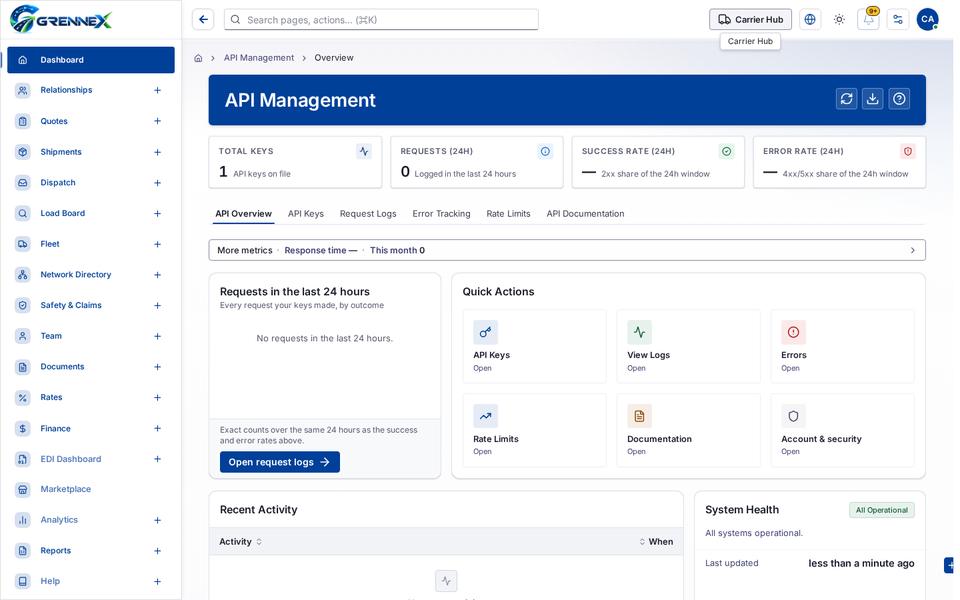Open the API Documentation tab

tap(585, 214)
